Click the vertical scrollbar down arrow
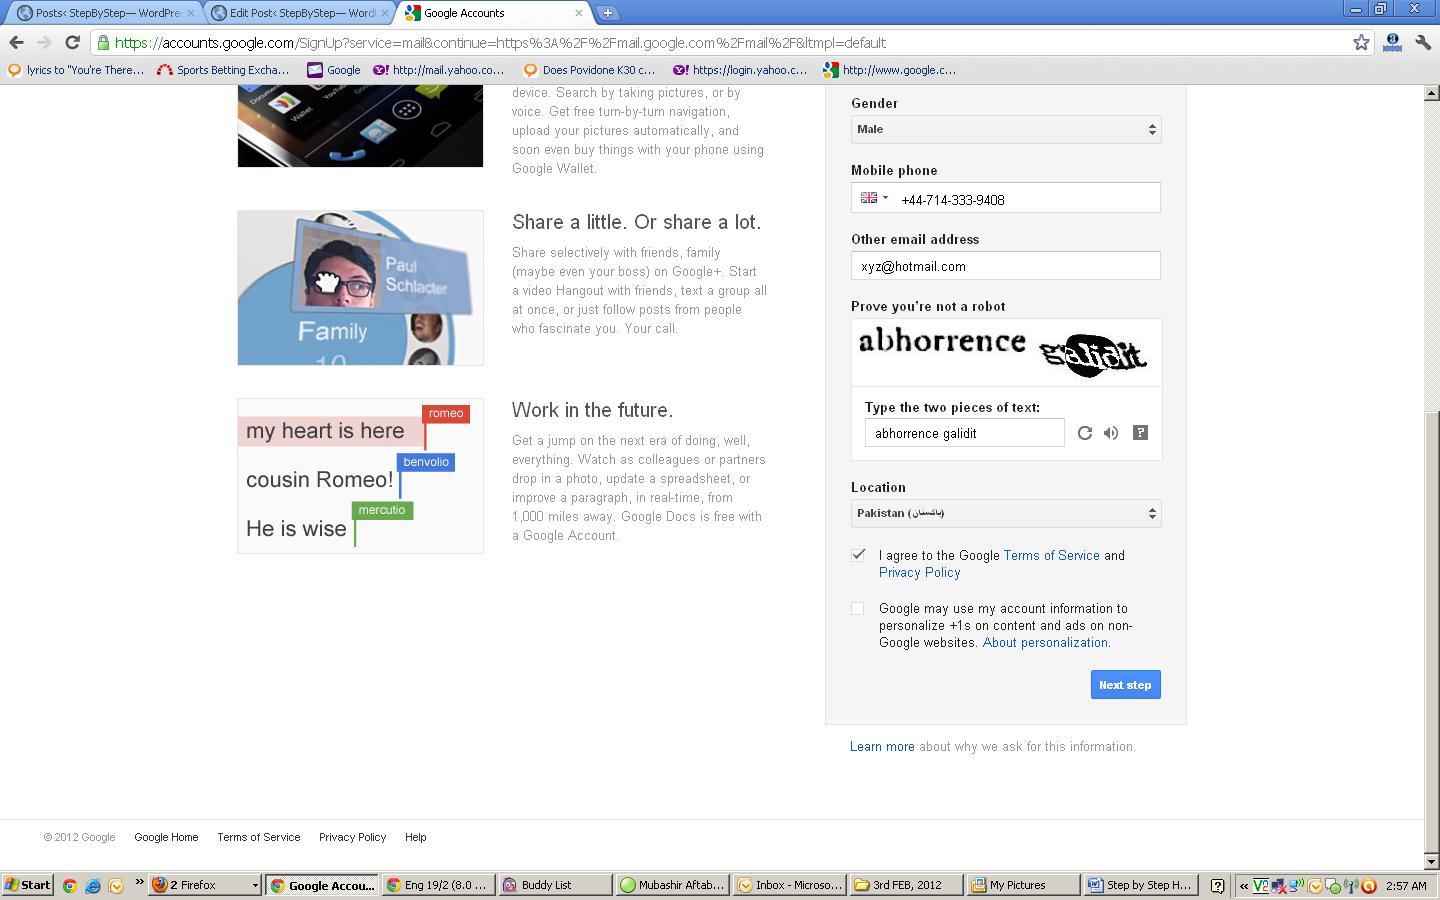 coord(1431,861)
